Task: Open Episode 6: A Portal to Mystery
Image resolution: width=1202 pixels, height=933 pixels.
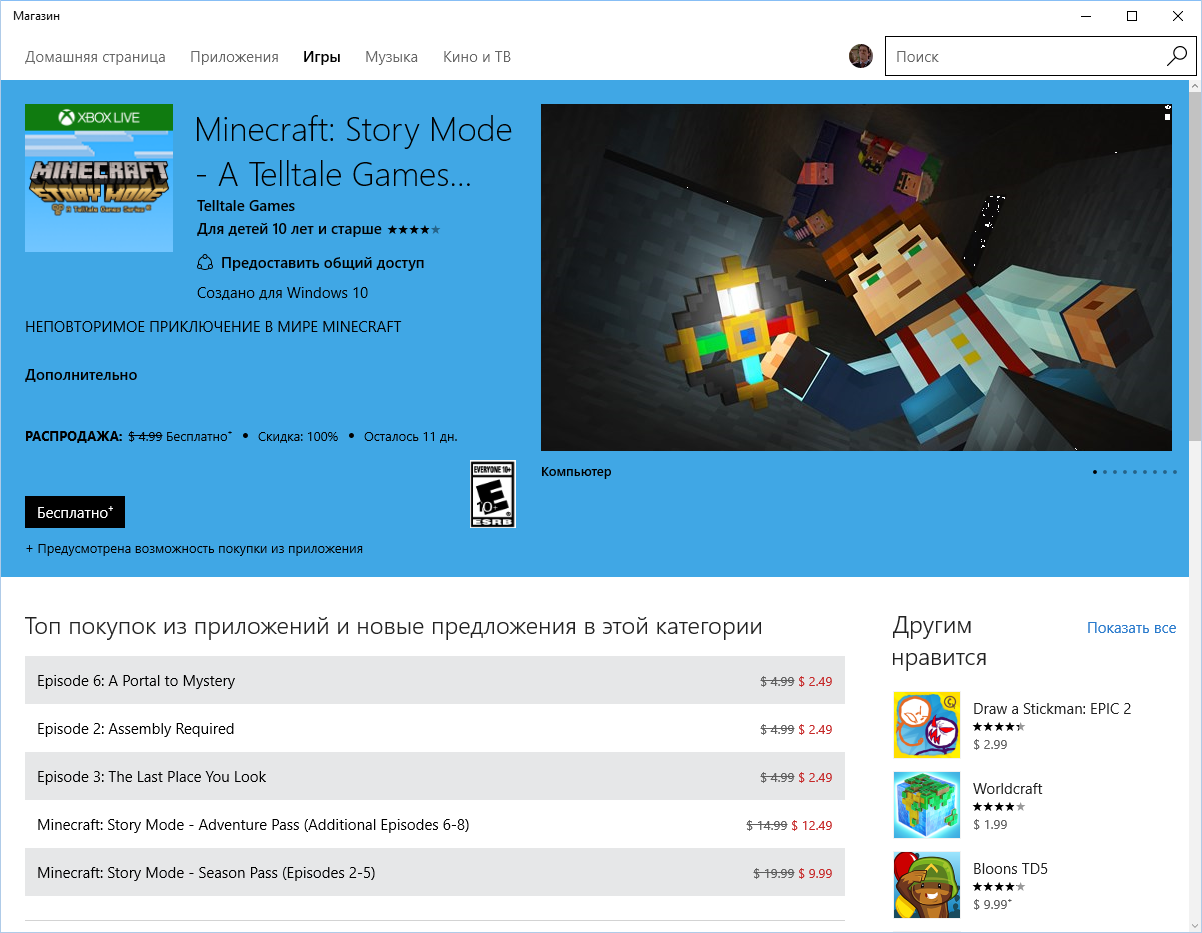Action: point(435,681)
